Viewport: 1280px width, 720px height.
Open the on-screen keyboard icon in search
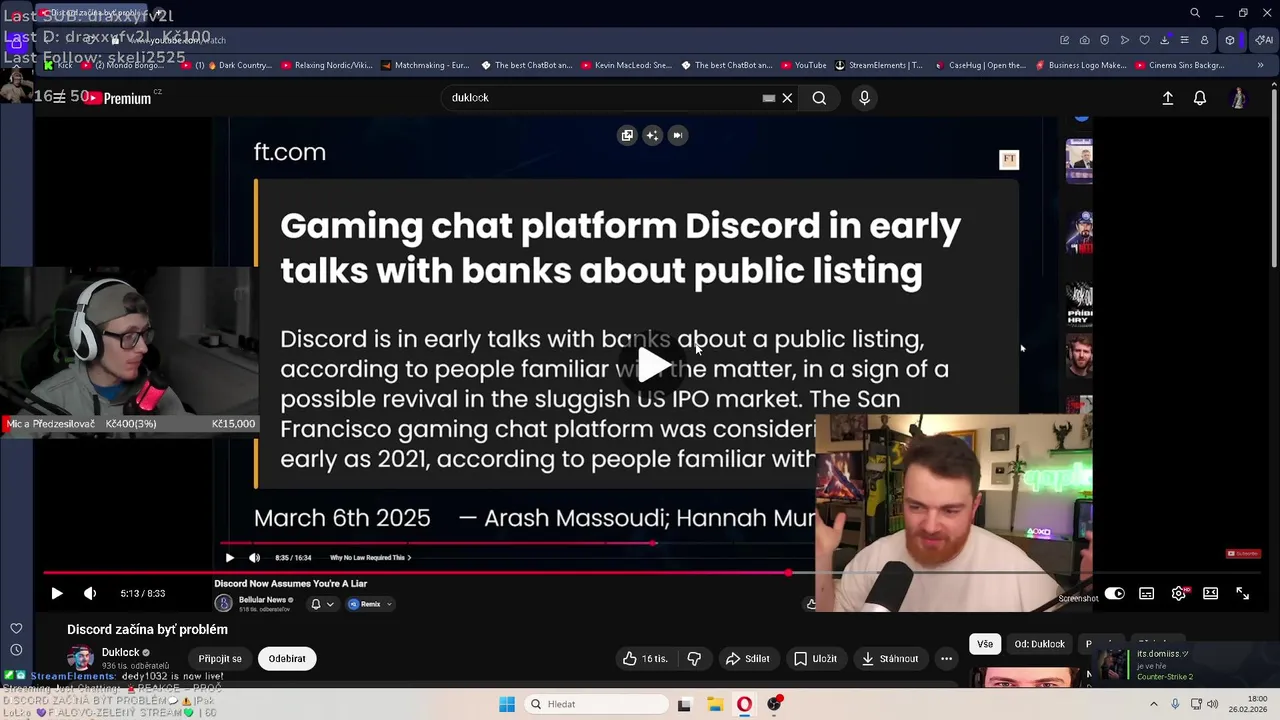tap(769, 97)
